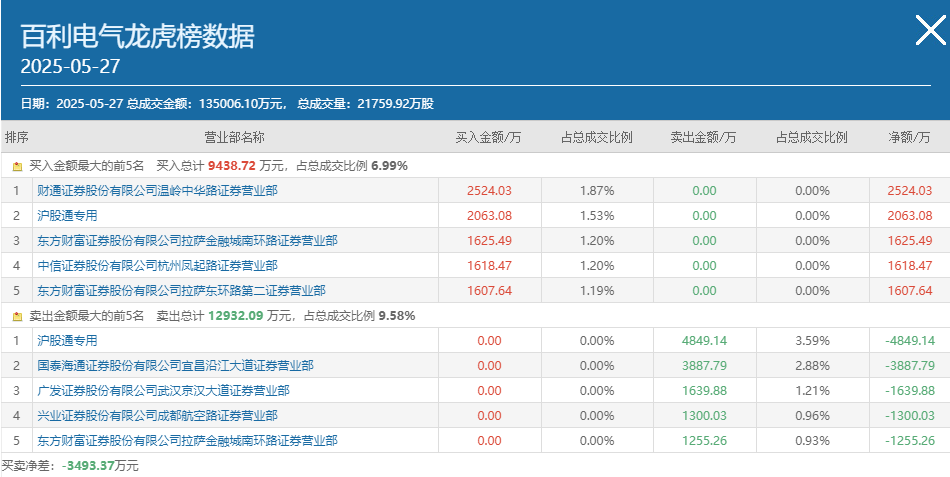Click net amount -3887.79 cell
This screenshot has height=477, width=950.
(x=910, y=366)
